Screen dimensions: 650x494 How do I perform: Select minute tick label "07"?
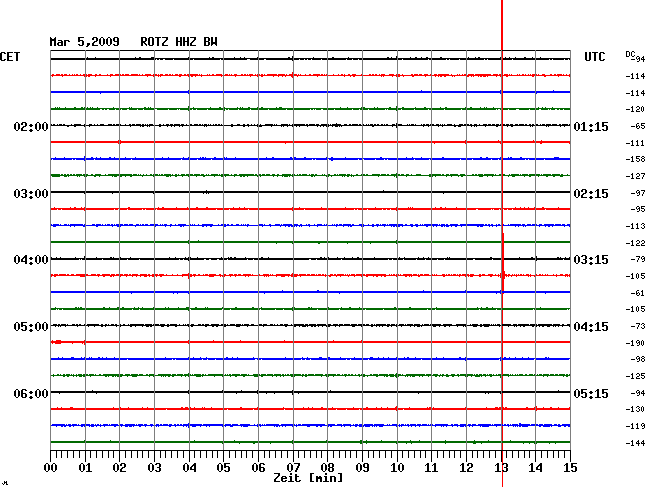click(293, 468)
